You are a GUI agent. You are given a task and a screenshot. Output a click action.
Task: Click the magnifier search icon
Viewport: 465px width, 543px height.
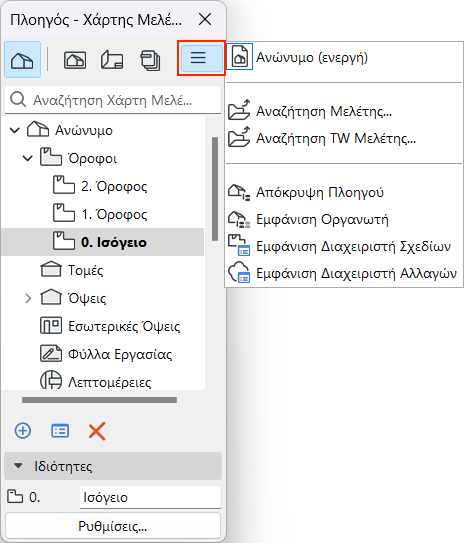coord(18,100)
